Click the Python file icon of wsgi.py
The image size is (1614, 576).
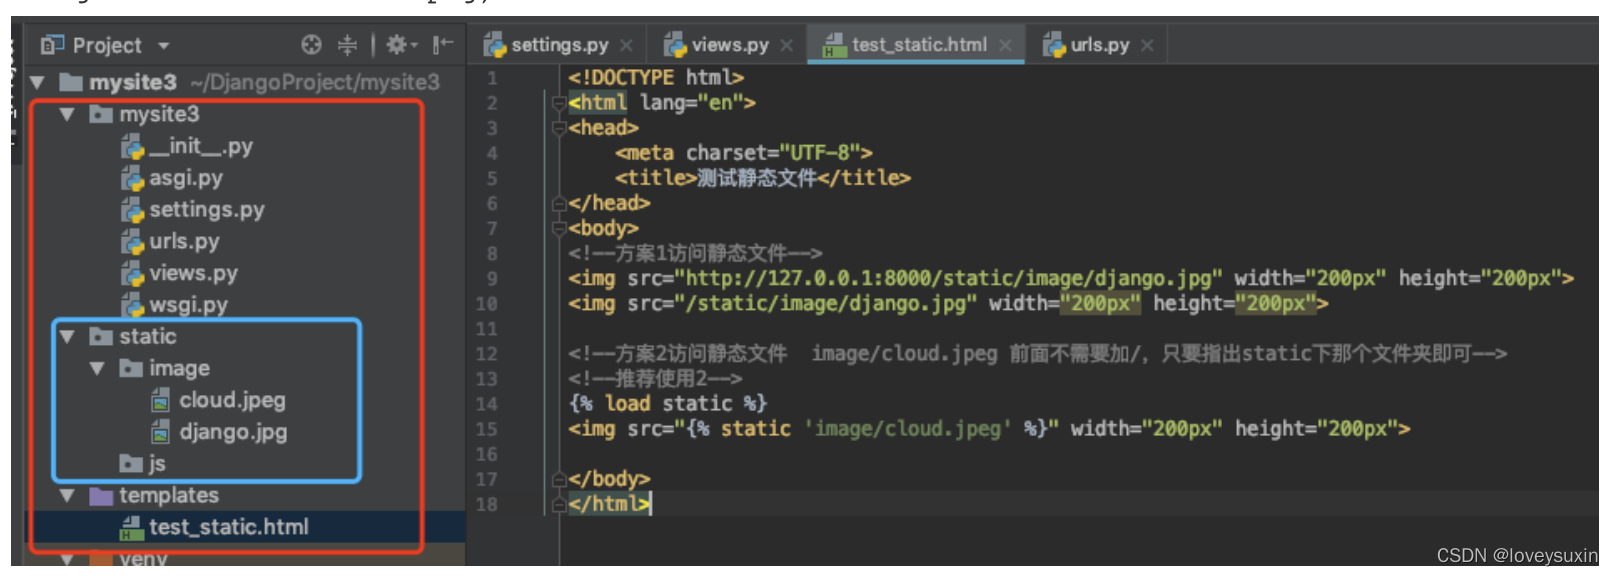(132, 305)
